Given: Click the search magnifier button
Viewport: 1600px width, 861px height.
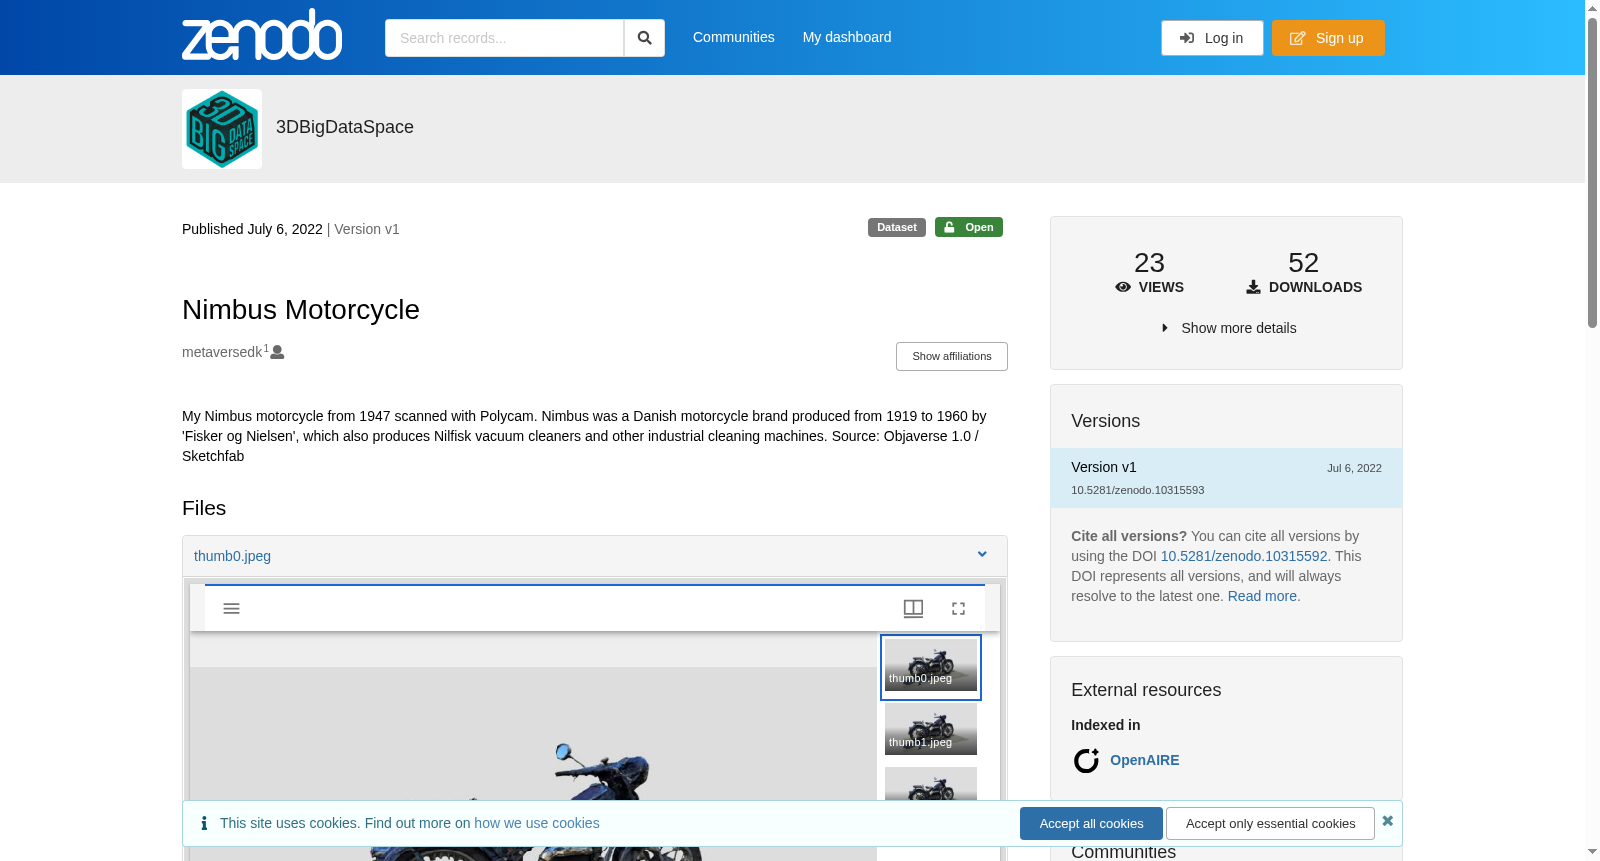Looking at the screenshot, I should [645, 38].
